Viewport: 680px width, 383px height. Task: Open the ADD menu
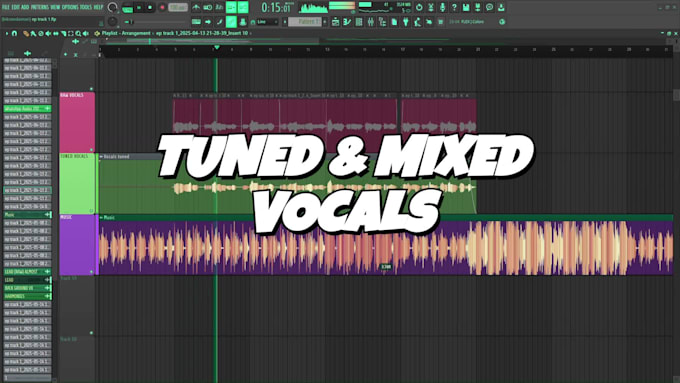pos(25,7)
